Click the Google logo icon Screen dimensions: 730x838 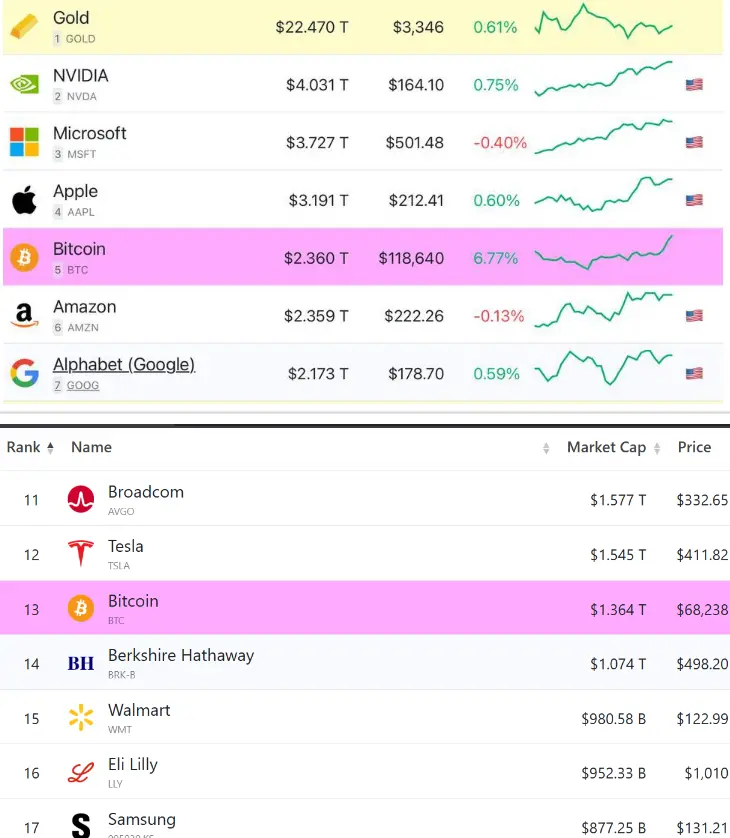24,374
